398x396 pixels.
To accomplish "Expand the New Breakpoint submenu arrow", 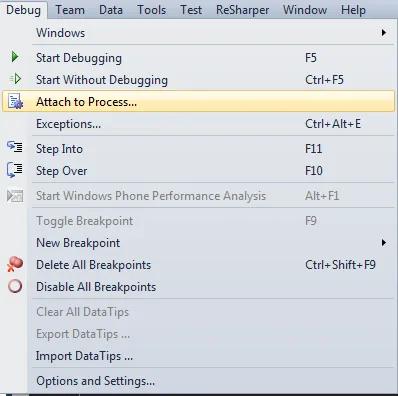I will [x=384, y=243].
